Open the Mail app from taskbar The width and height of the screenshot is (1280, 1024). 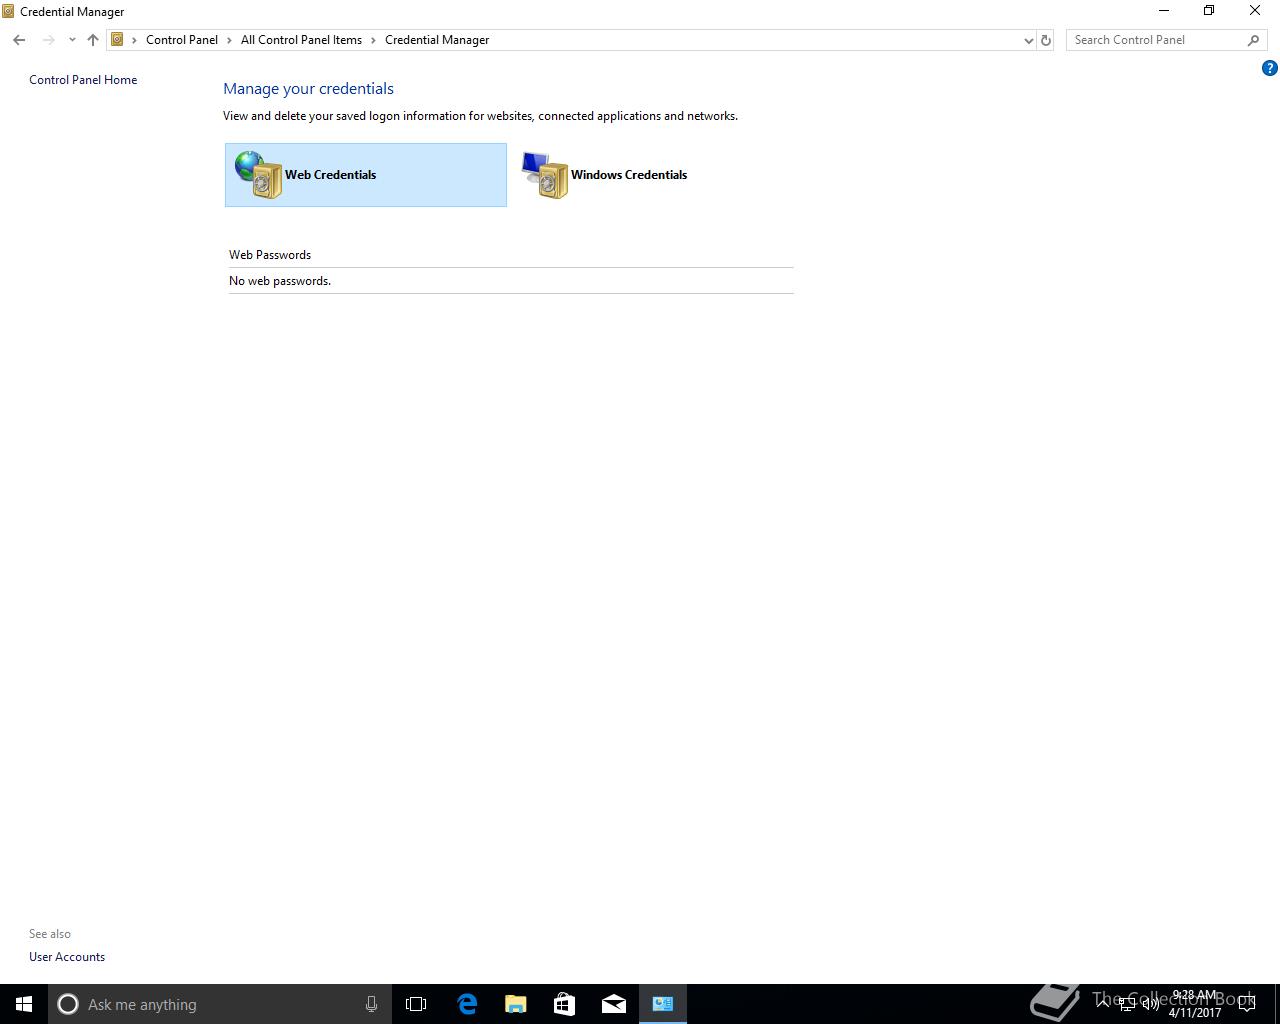pos(614,1004)
